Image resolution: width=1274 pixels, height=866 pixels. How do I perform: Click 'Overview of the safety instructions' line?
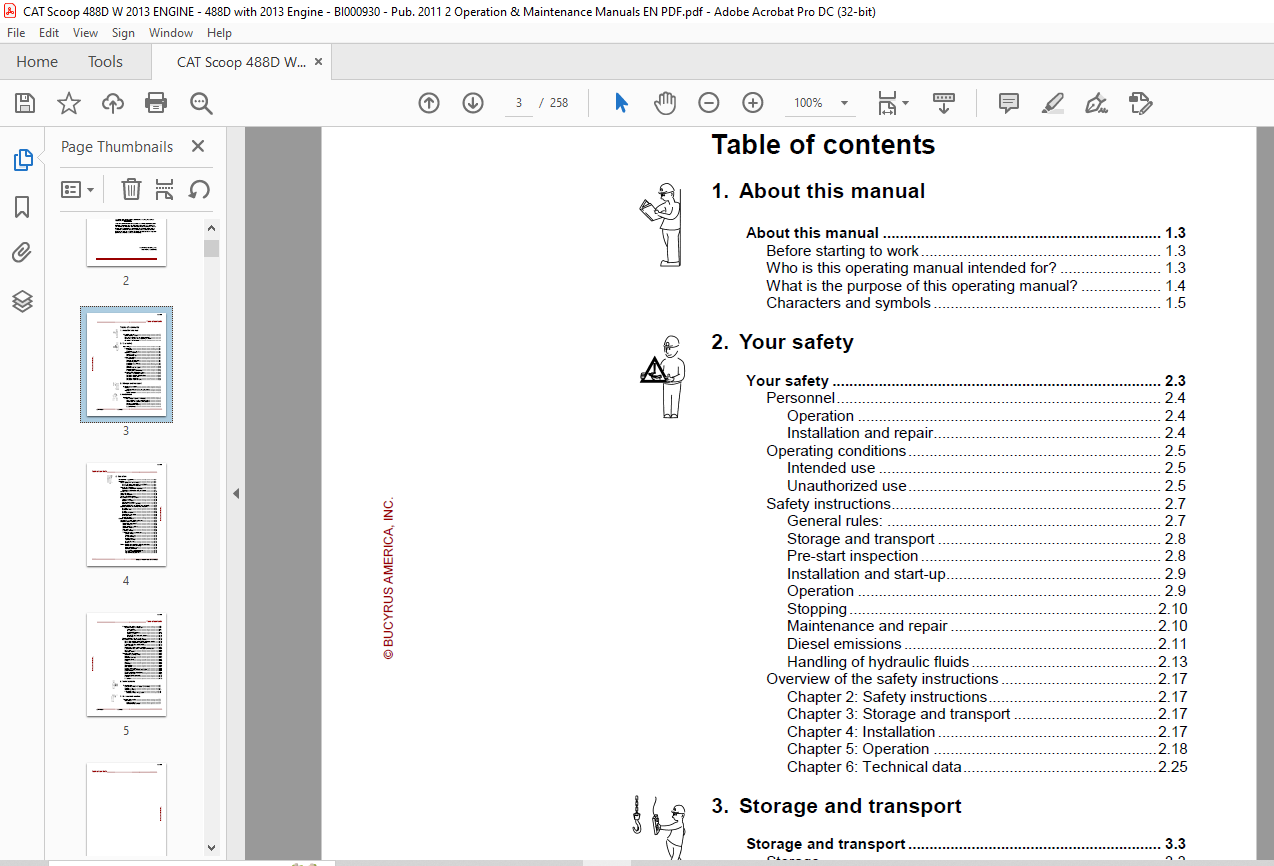point(977,679)
